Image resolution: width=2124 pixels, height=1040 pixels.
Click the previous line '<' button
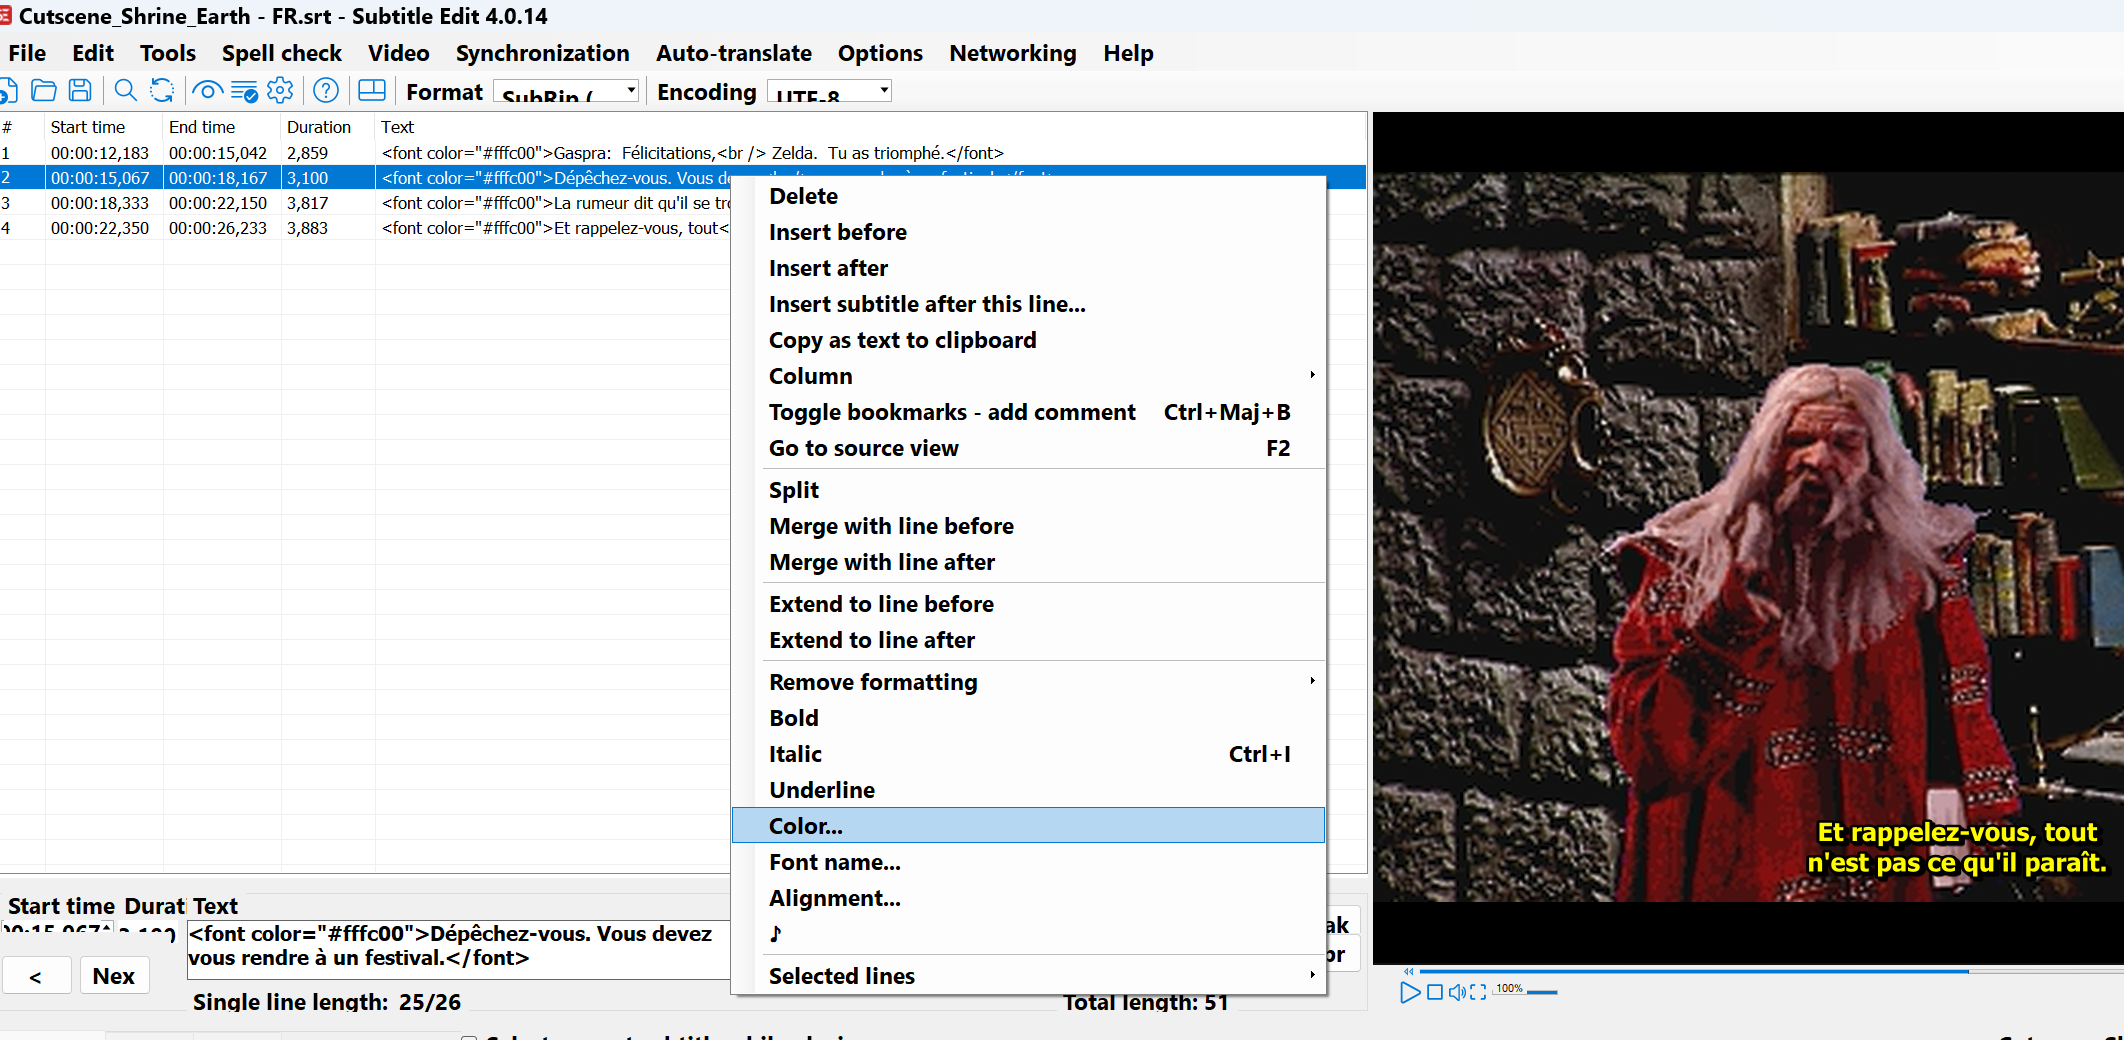click(x=36, y=976)
